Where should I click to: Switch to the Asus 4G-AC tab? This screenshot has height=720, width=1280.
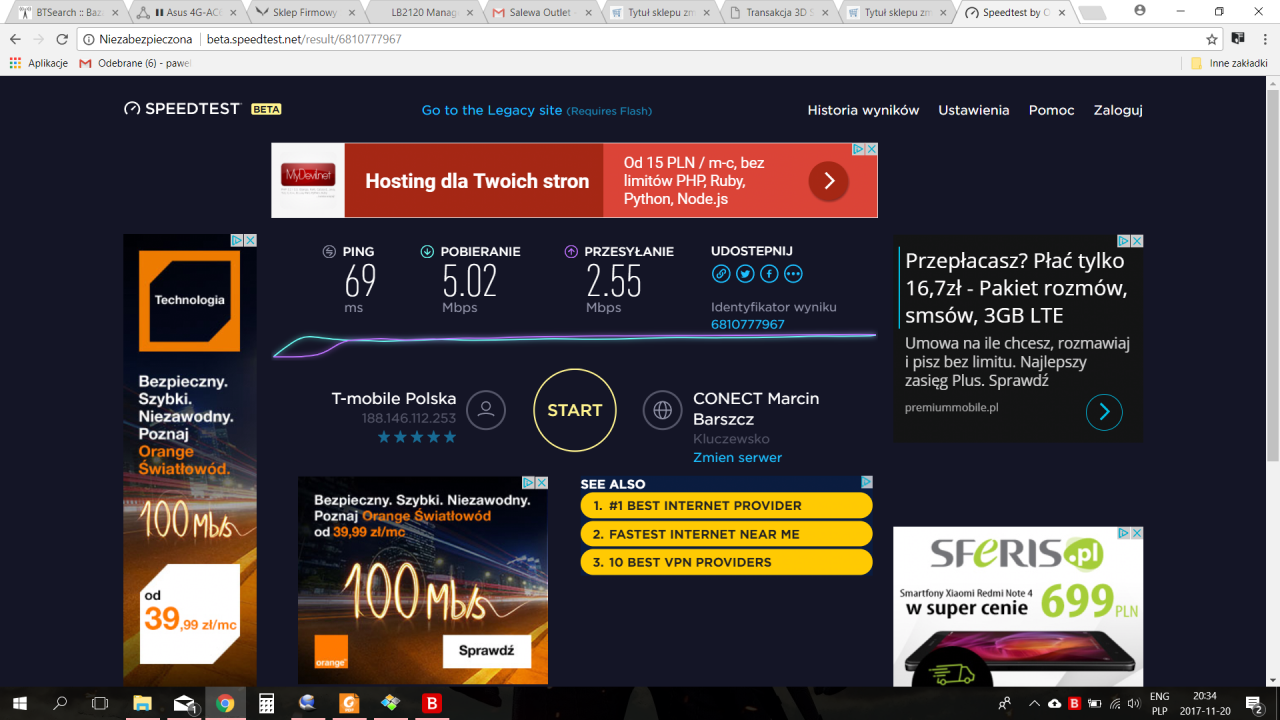186,12
